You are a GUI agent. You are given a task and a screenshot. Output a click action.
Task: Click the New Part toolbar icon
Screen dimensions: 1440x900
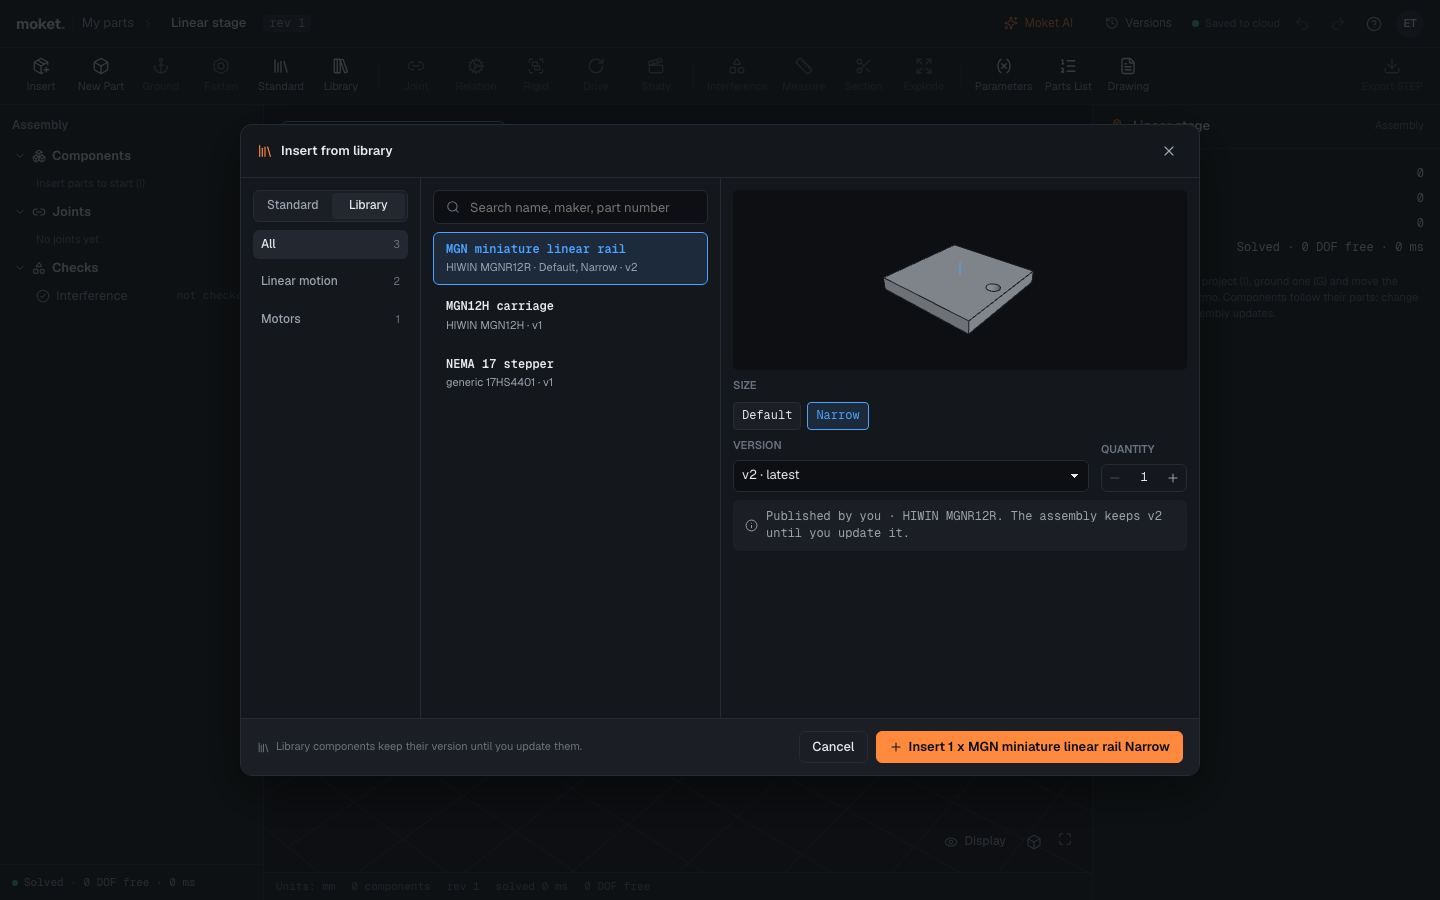tap(101, 74)
